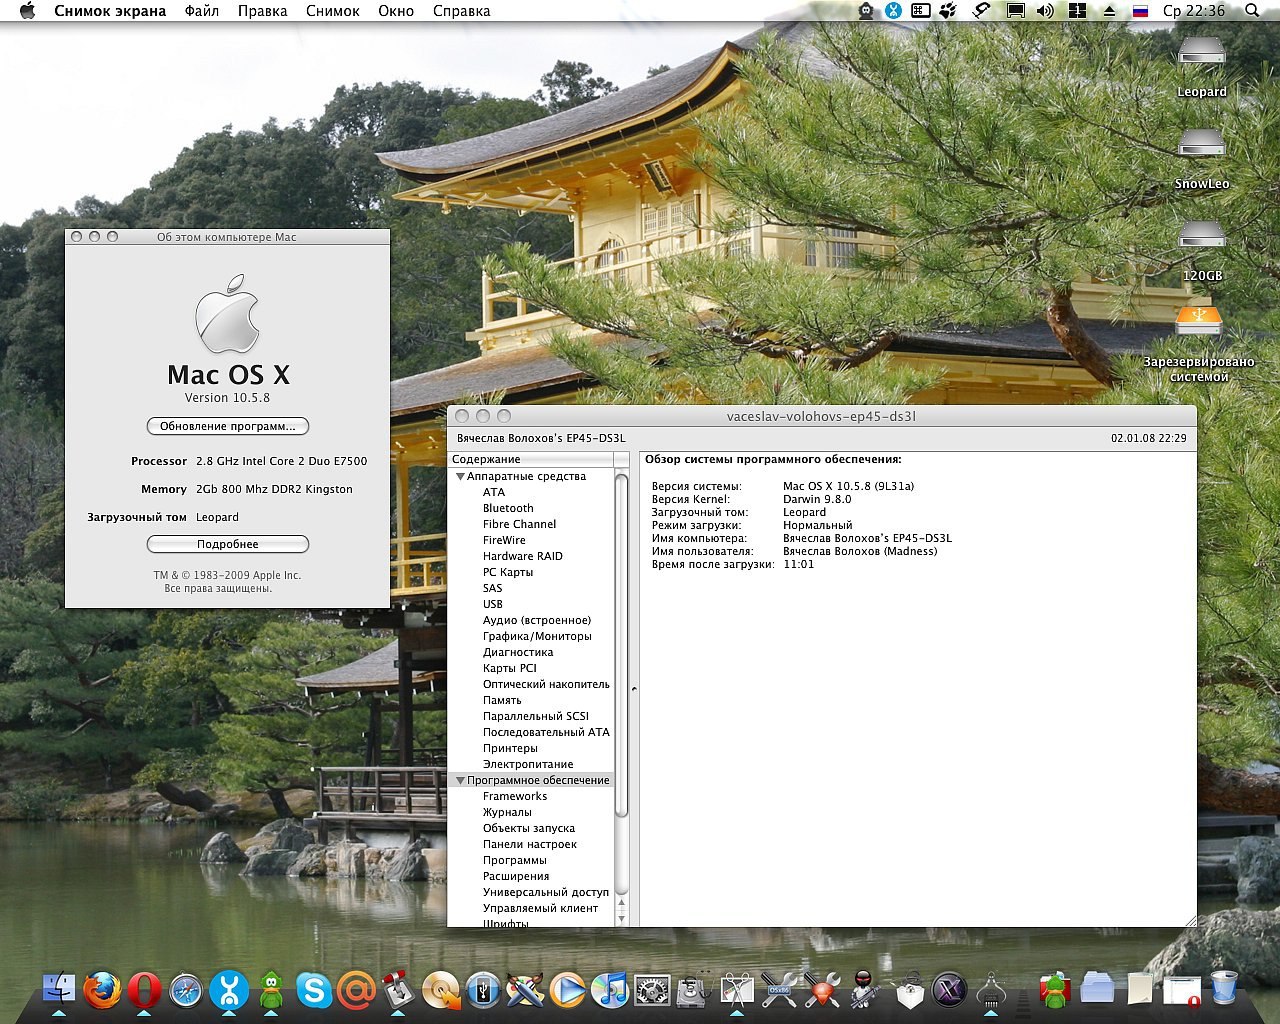The height and width of the screenshot is (1024, 1280).
Task: Select Bluetooth in hardware list
Action: click(508, 508)
